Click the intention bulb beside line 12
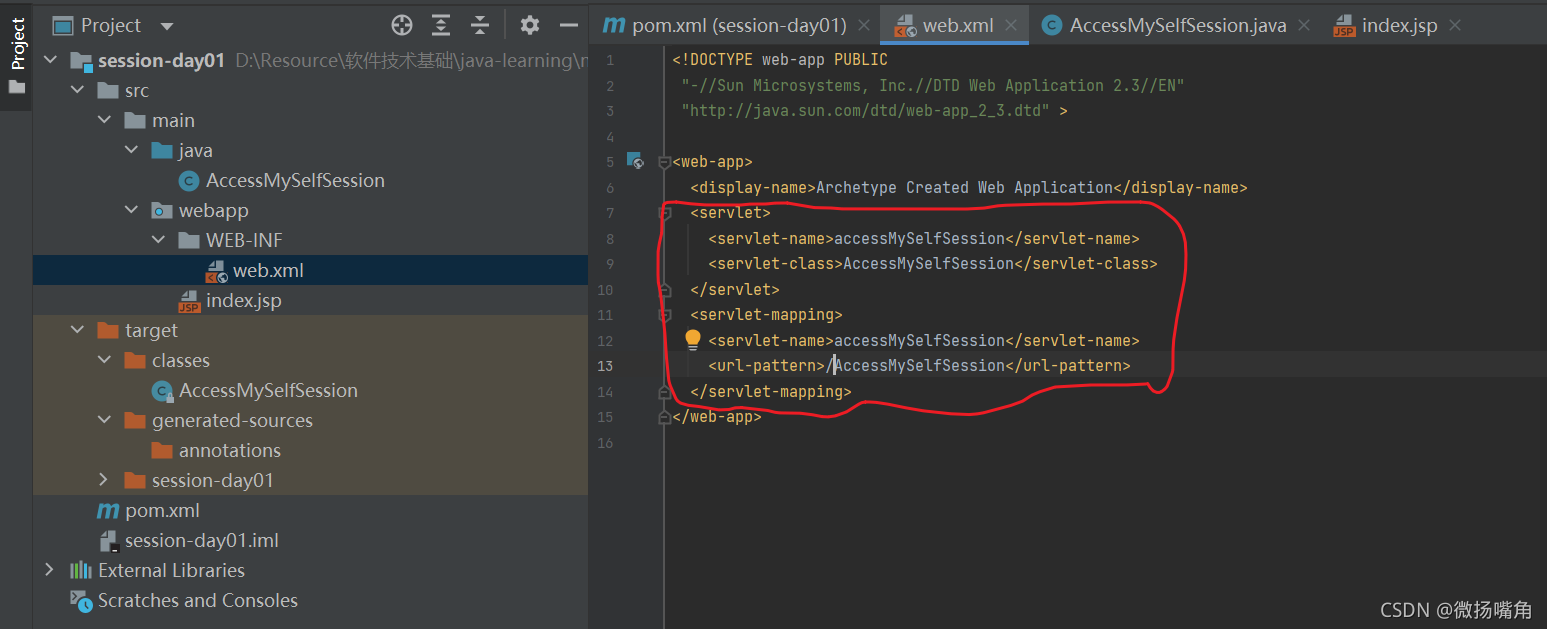The image size is (1547, 629). coord(693,339)
